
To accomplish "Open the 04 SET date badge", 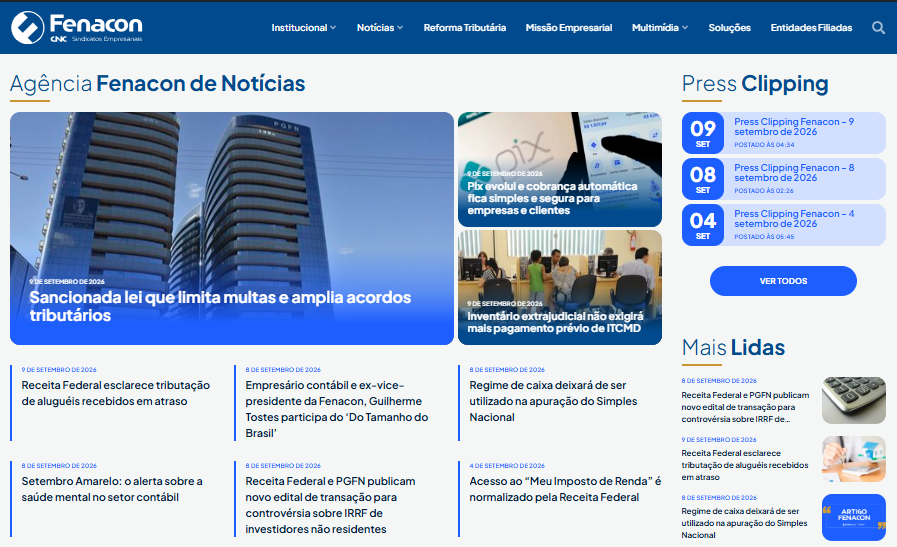I will tap(702, 225).
